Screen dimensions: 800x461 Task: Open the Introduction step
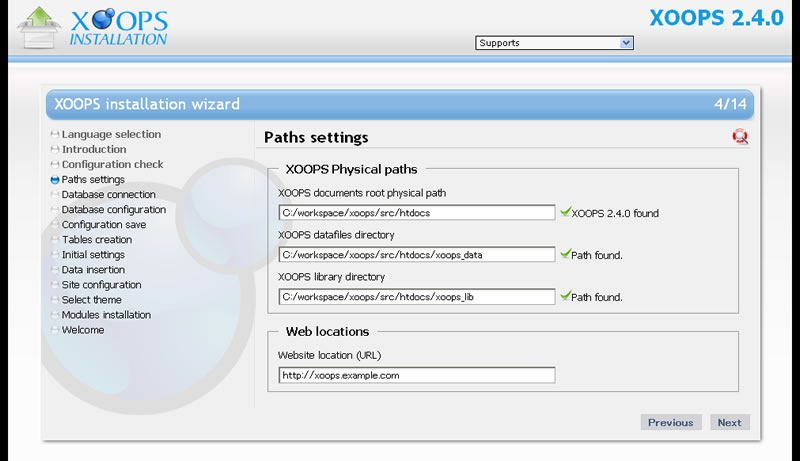pos(94,149)
